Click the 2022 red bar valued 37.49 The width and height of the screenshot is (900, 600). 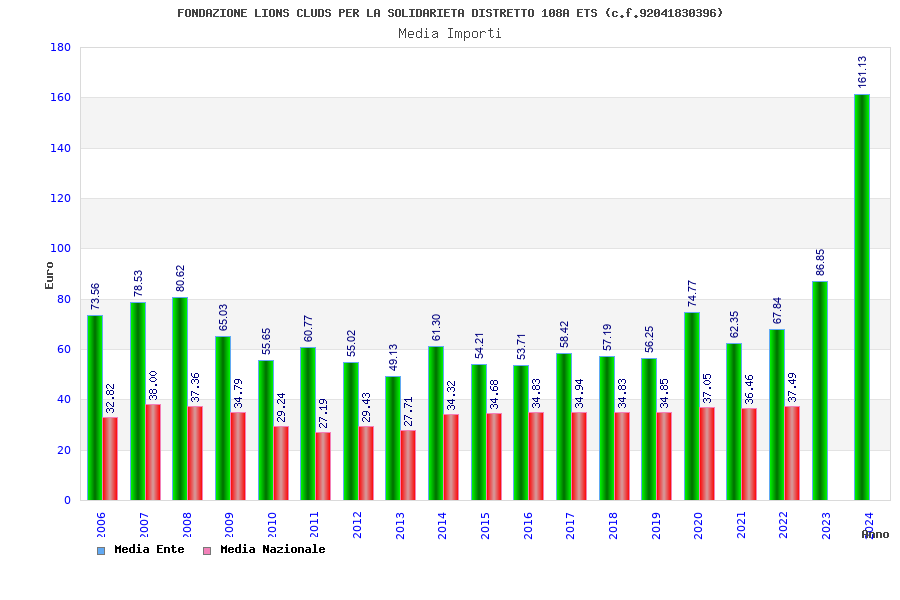tap(792, 453)
